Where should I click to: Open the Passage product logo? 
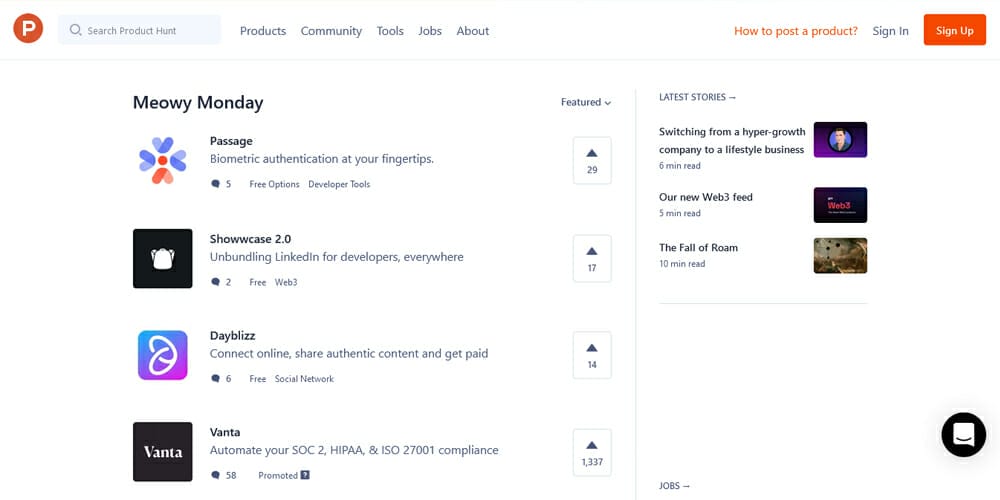[x=163, y=160]
